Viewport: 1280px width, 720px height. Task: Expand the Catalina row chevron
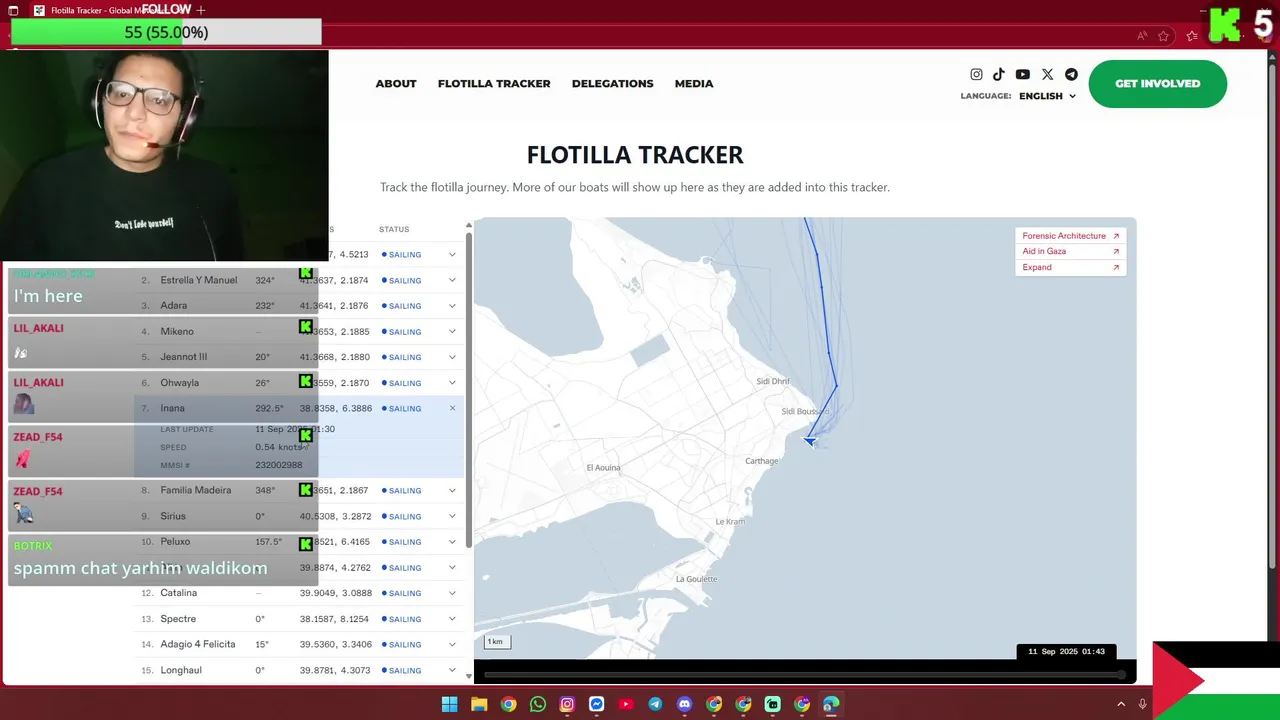[x=452, y=593]
